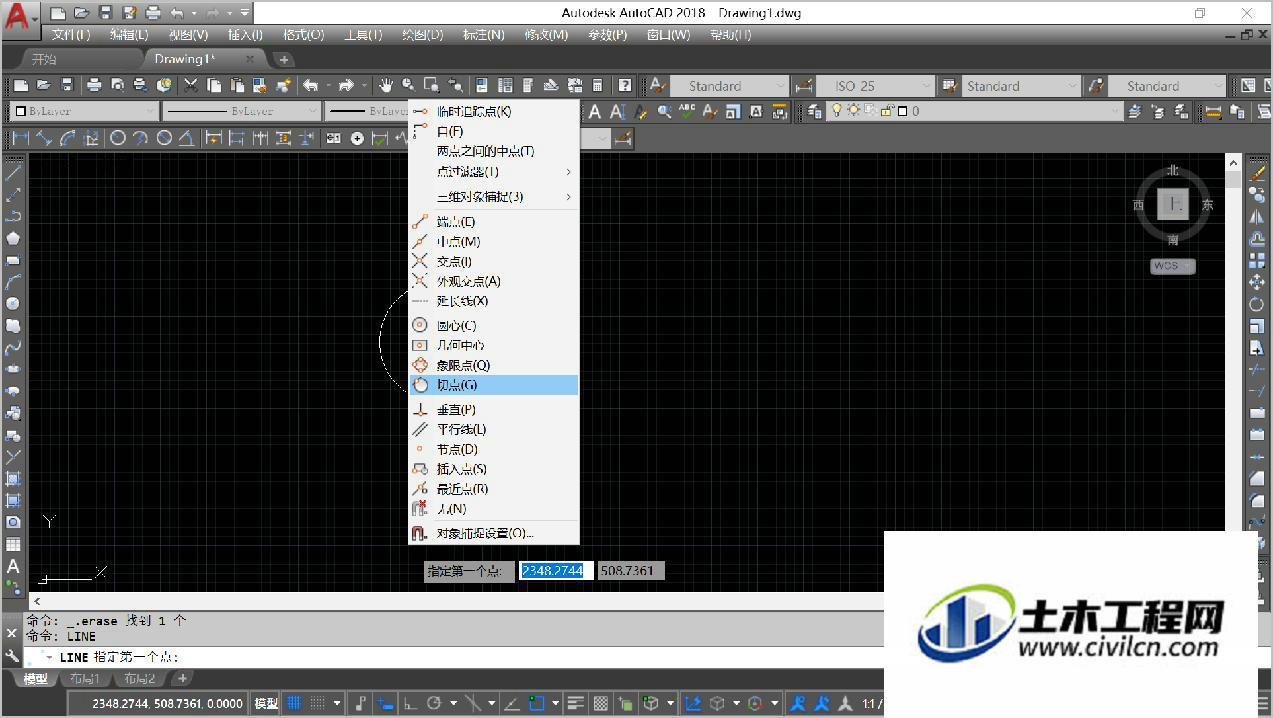
Task: Open the ISO 25 dimension style dropdown
Action: coord(877,86)
